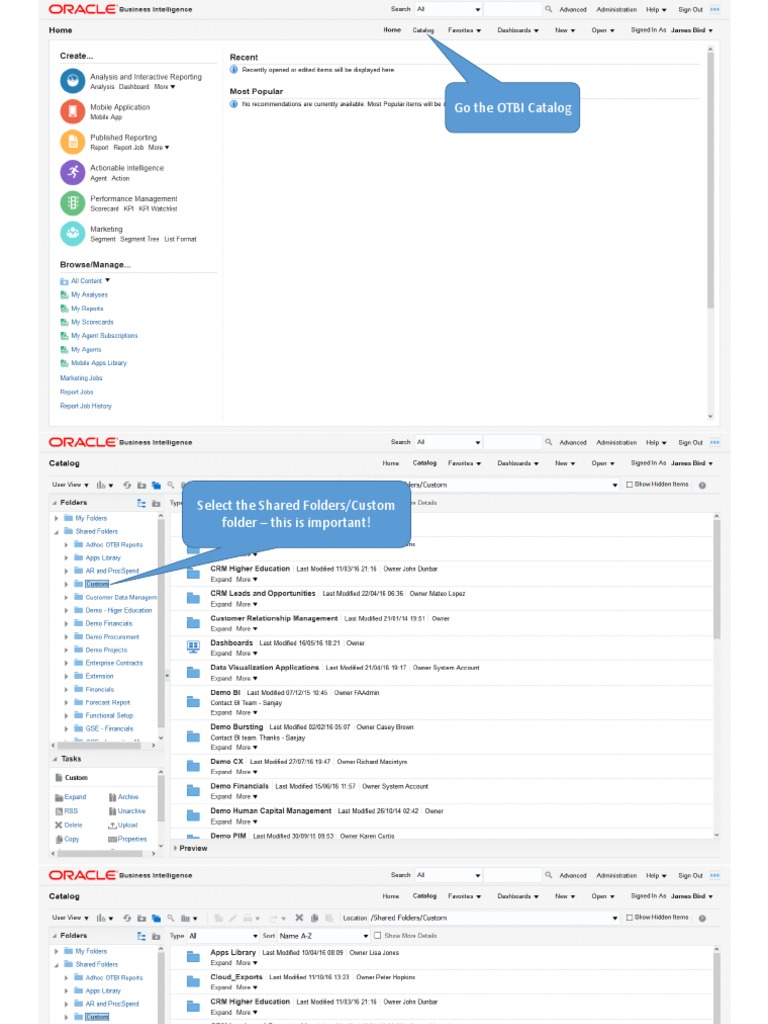Toggle Show Hidden Items in middle Catalog
768x1024 pixels.
point(630,485)
